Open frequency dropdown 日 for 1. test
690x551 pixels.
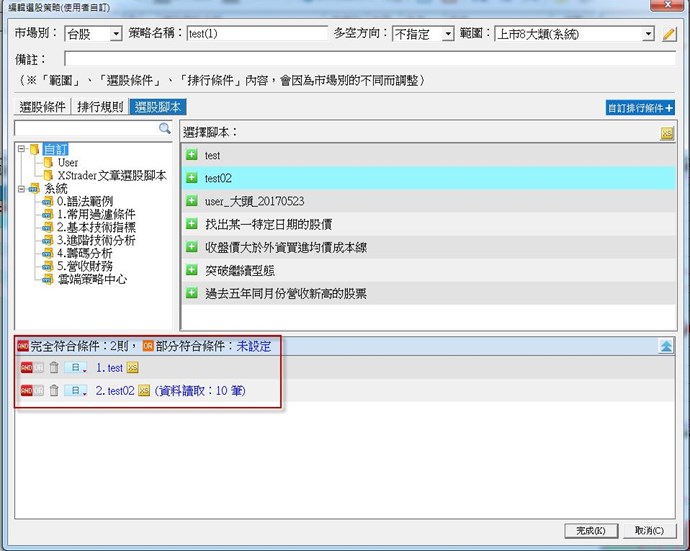(76, 367)
